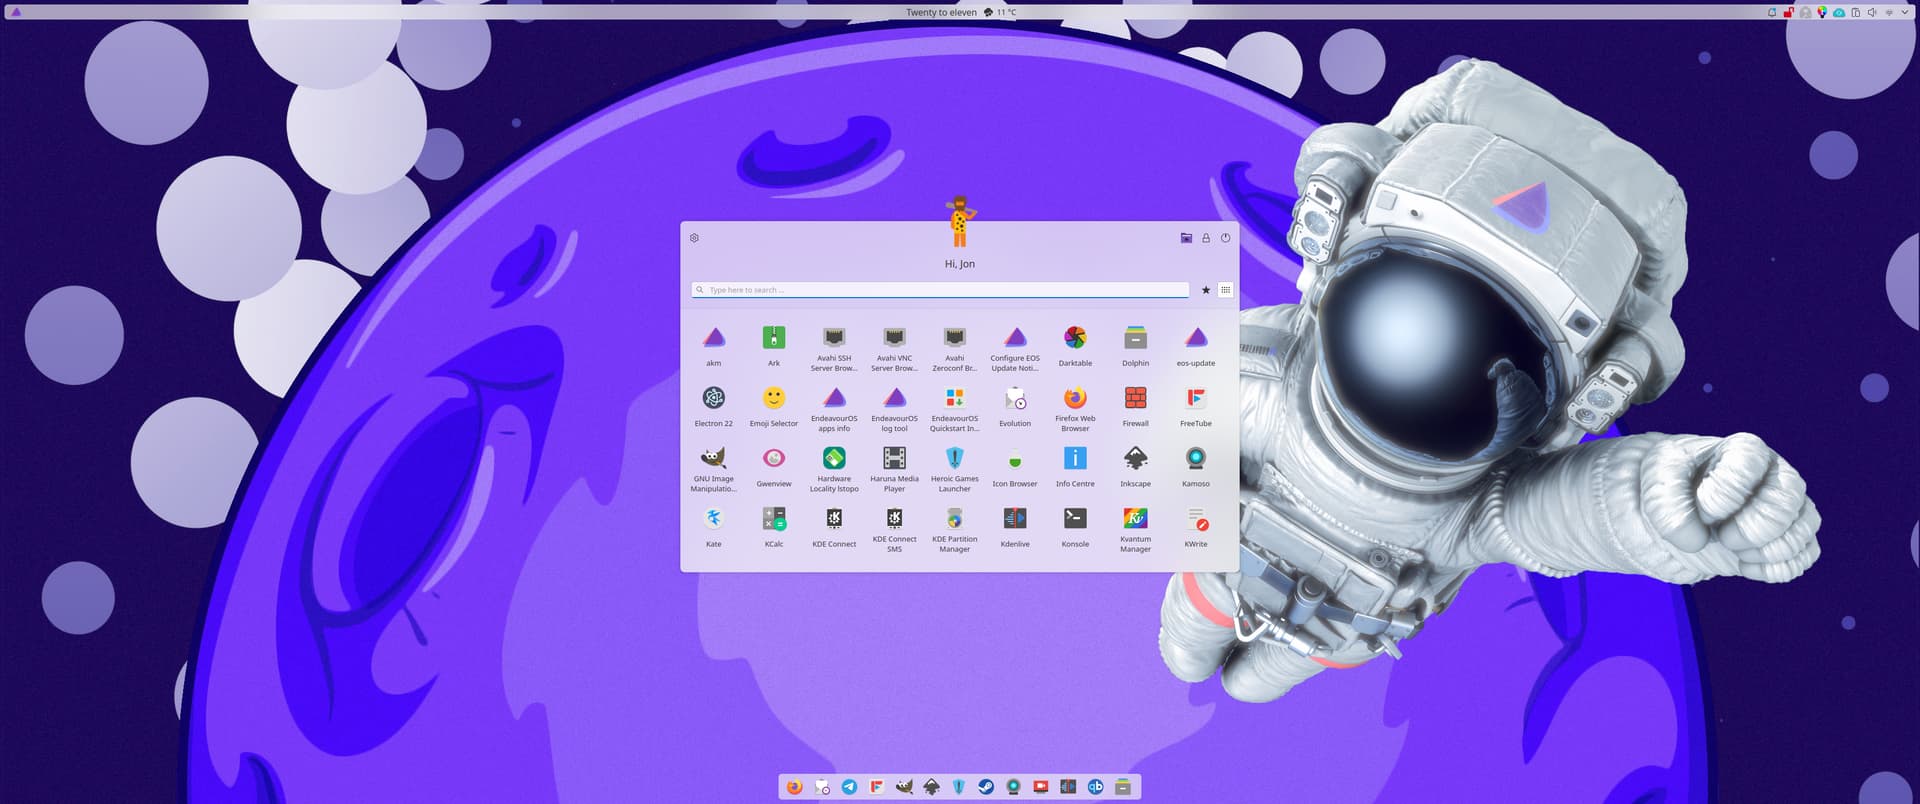The width and height of the screenshot is (1920, 804).
Task: Open Emoji Selector
Action: (x=774, y=406)
